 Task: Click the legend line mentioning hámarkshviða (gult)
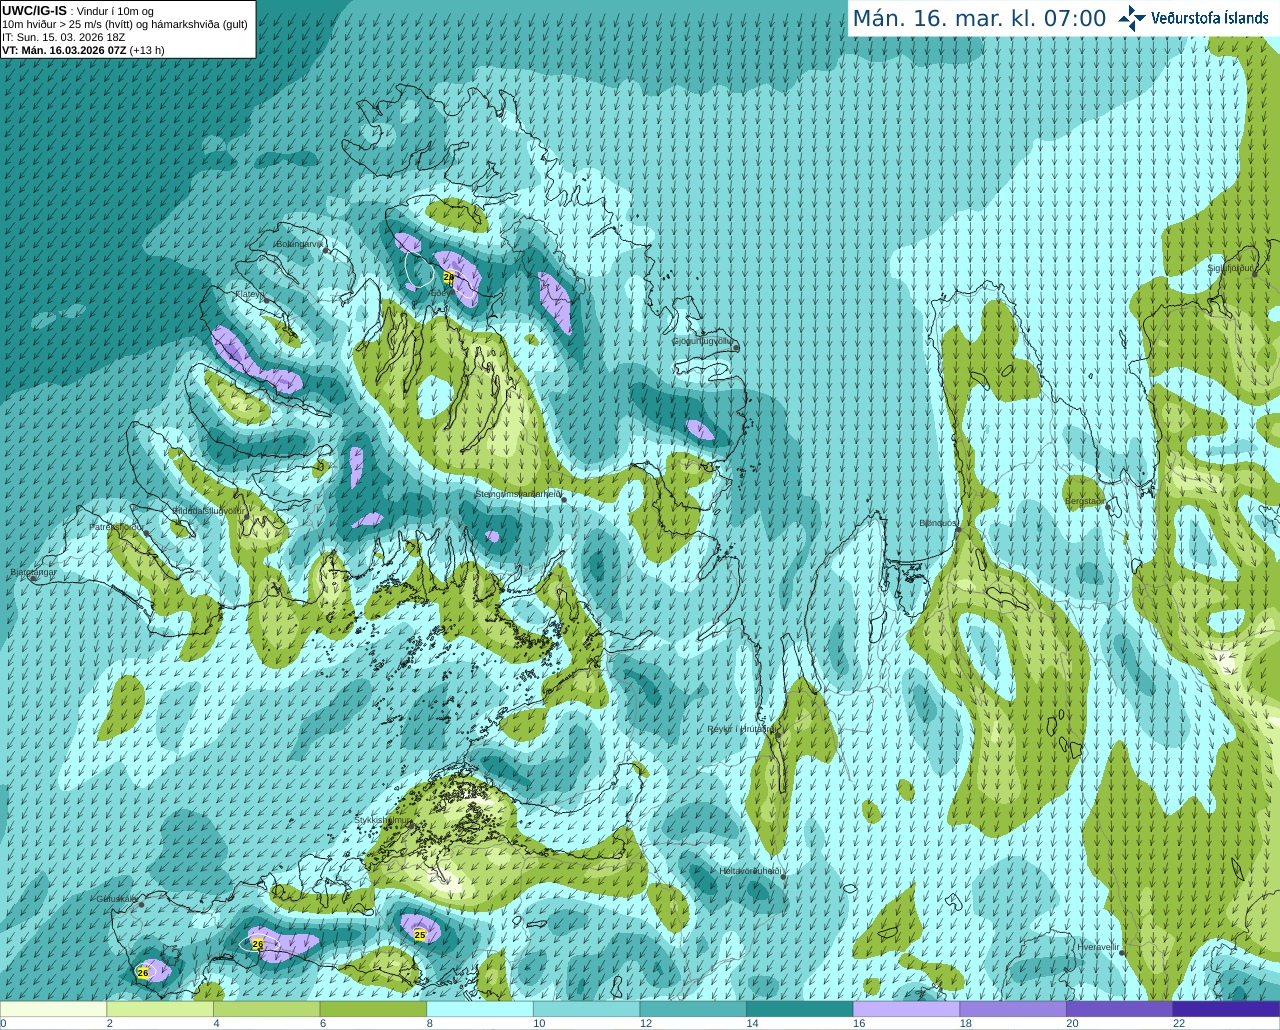125,24
